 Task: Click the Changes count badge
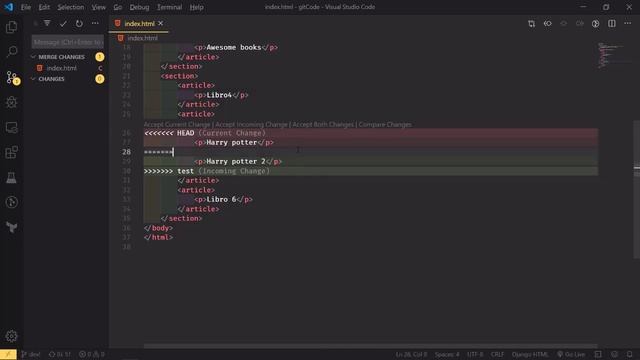tap(100, 79)
